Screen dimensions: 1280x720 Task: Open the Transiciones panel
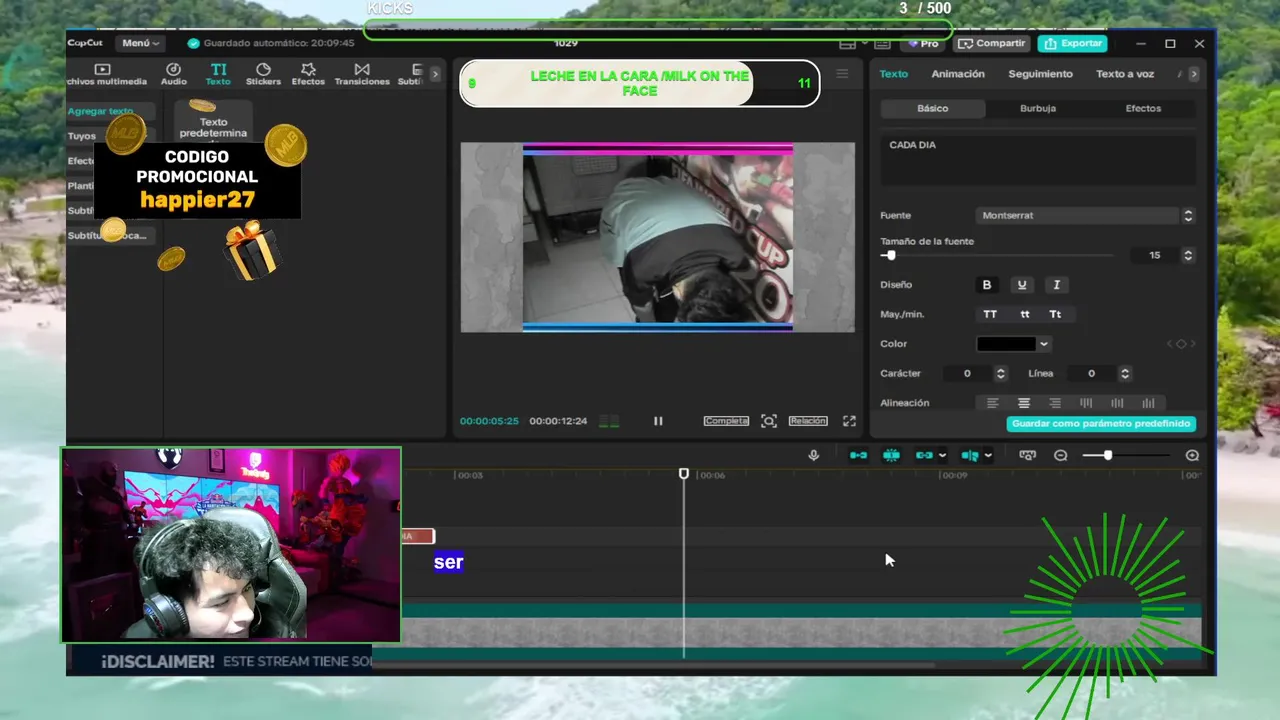pos(362,75)
